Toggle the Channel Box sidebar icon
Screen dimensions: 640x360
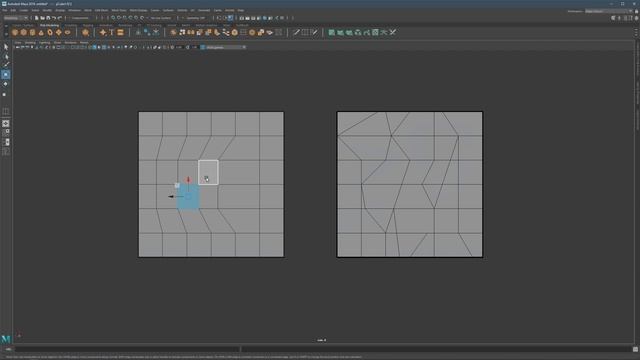click(637, 18)
